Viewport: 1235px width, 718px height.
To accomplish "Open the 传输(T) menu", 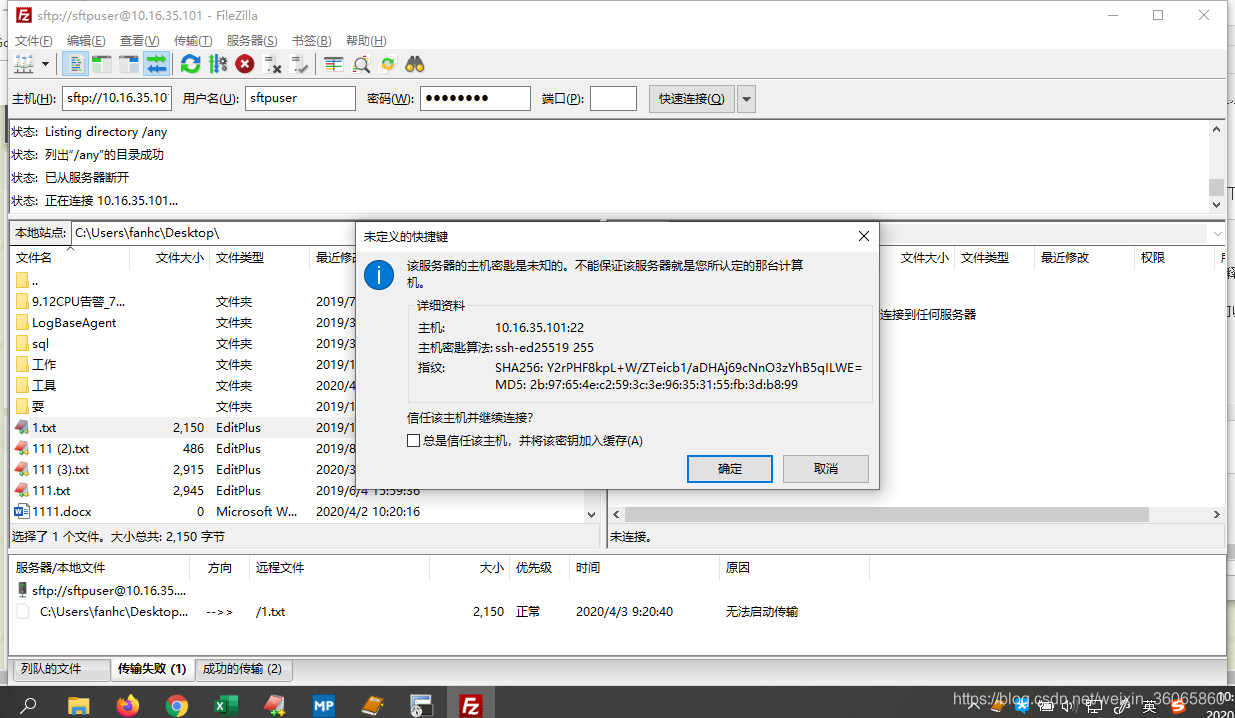I will (193, 41).
